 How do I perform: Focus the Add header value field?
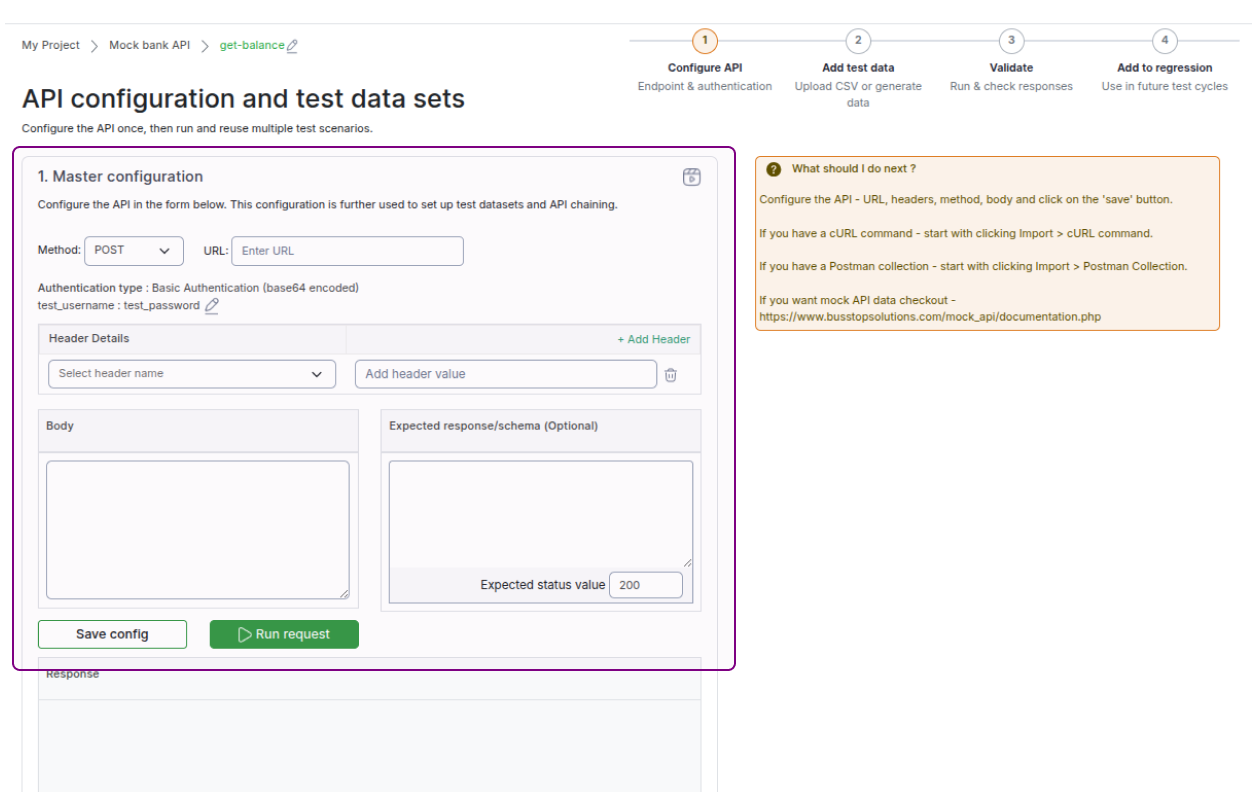tap(506, 374)
